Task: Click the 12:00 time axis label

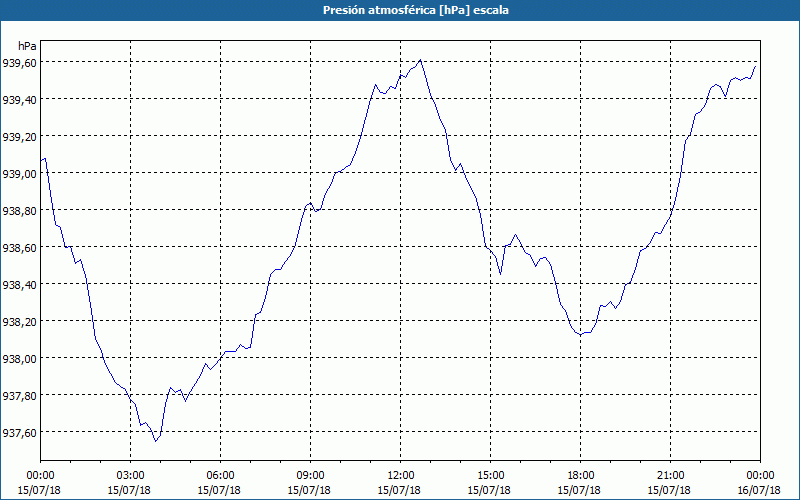Action: 401,476
